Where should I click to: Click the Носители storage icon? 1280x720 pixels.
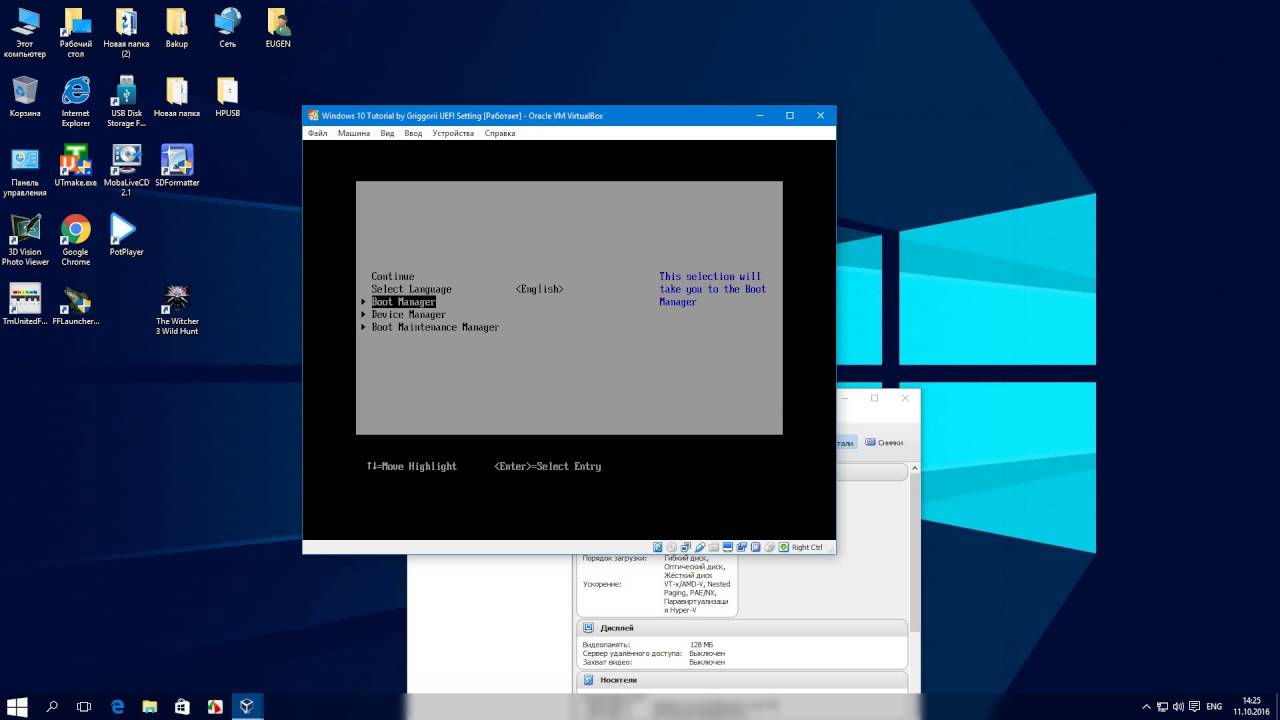tap(588, 680)
